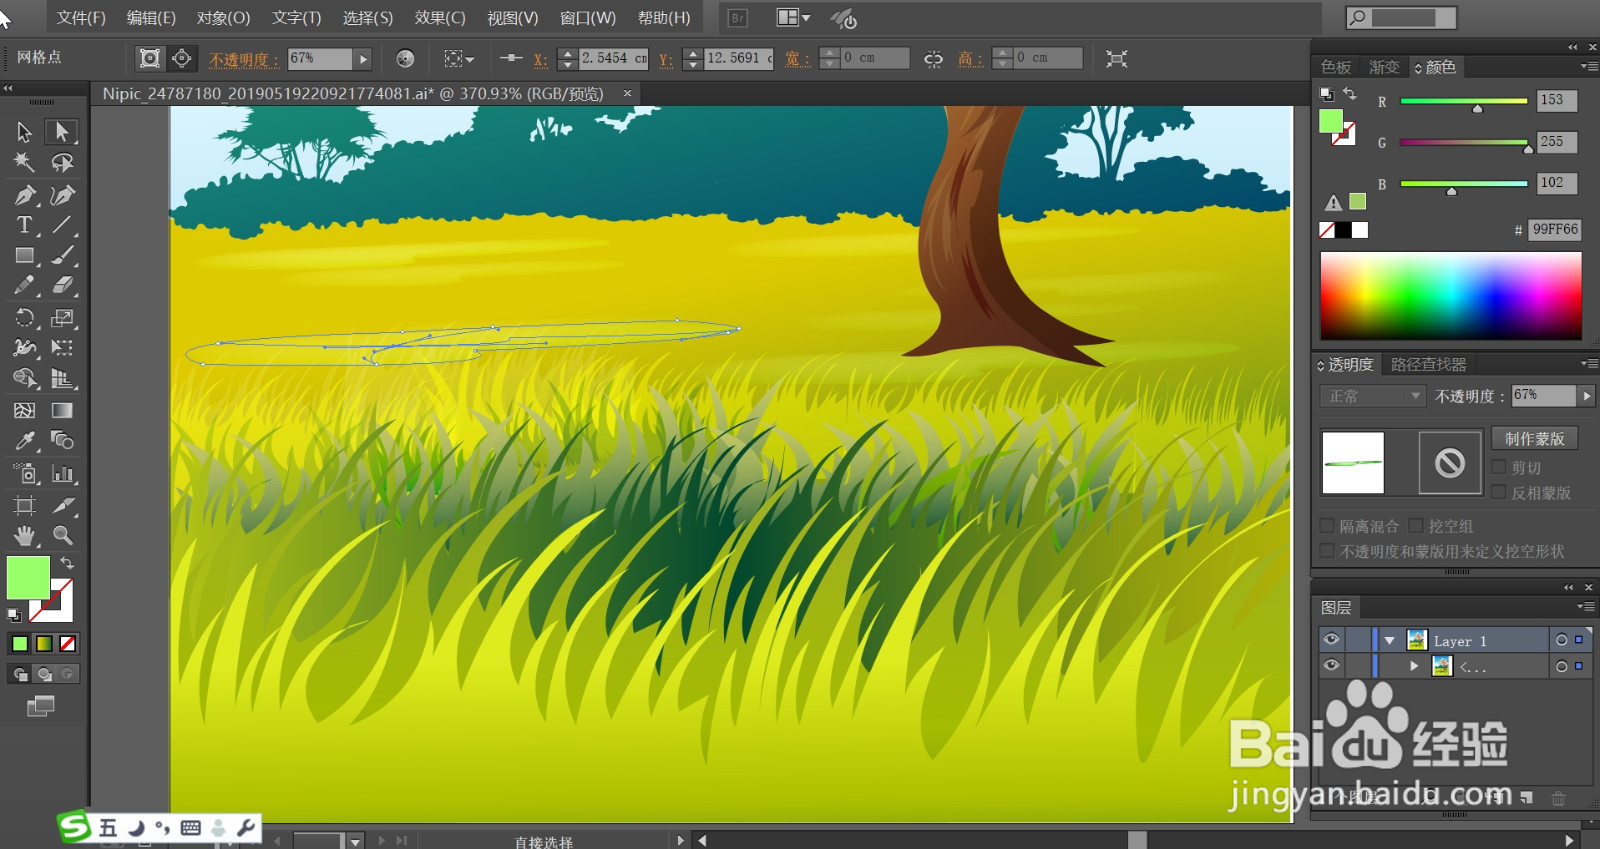Select the Paintbrush tool
1600x849 pixels.
coord(62,256)
